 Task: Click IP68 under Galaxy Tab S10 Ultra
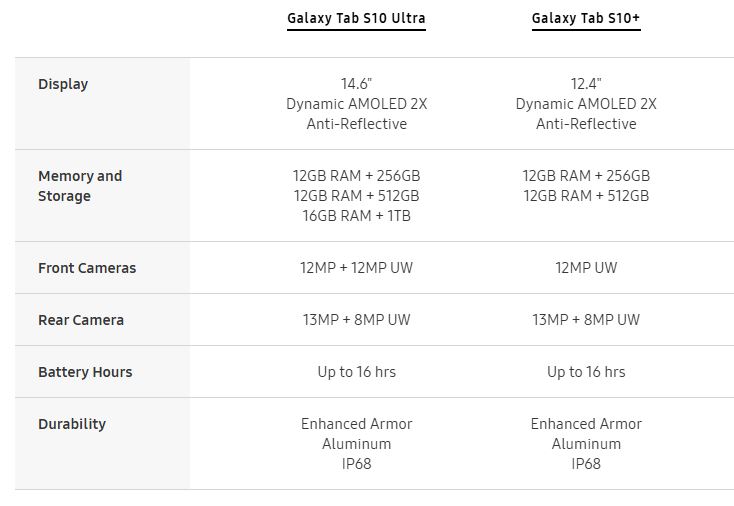(356, 464)
